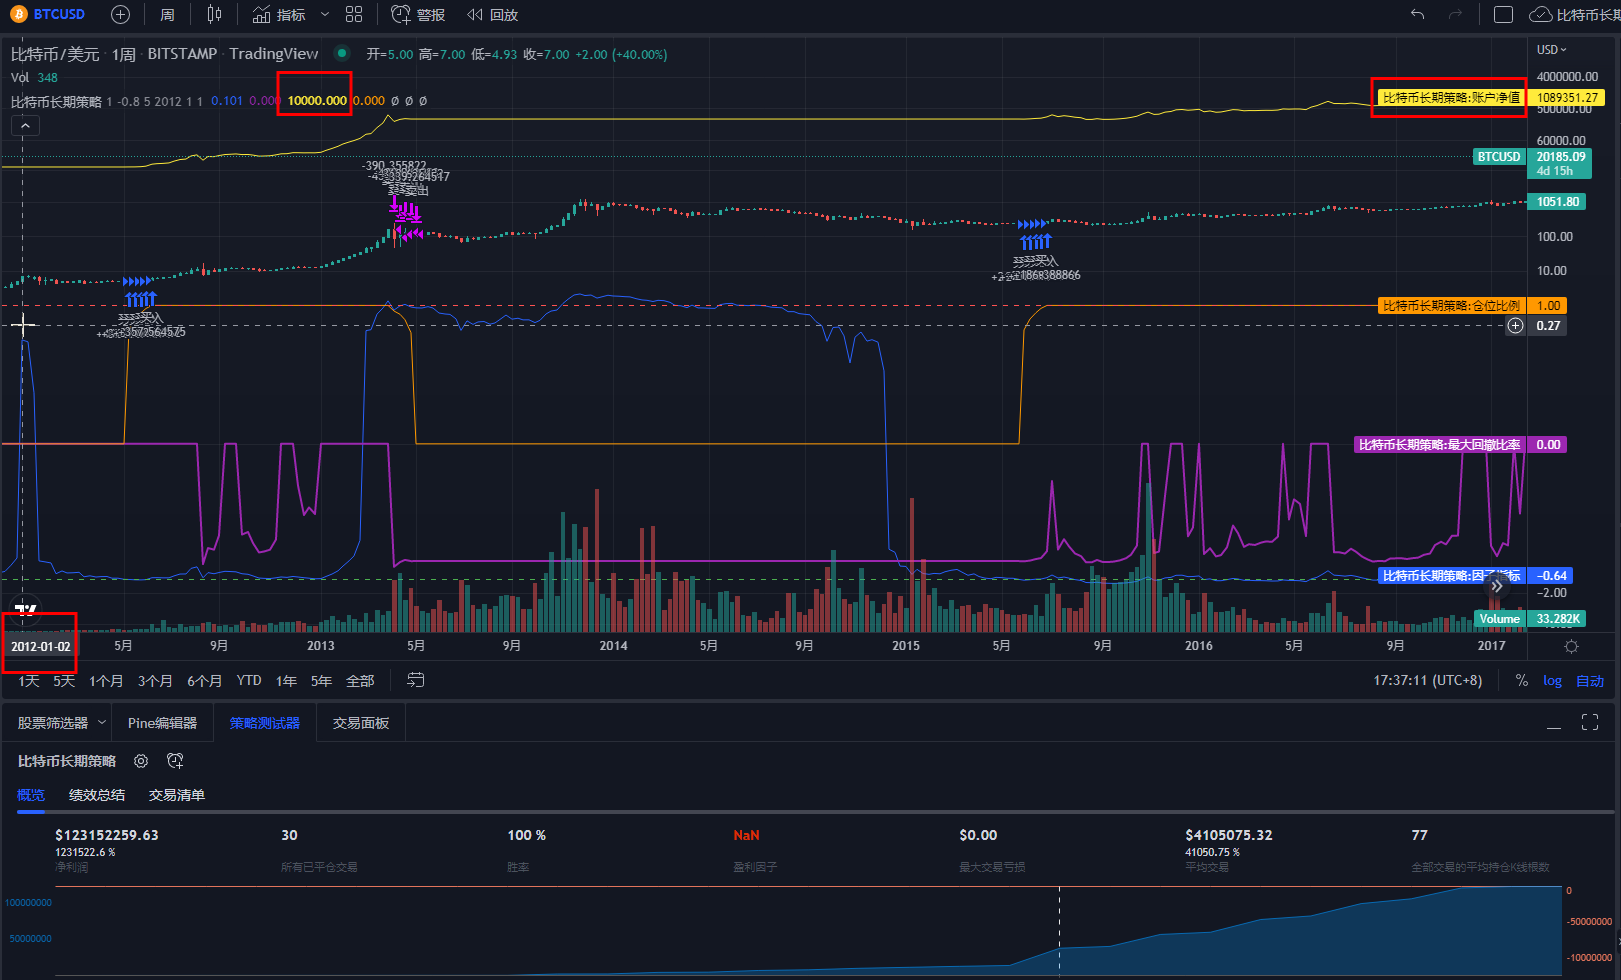Toggle the 自动 auto scale option
The height and width of the screenshot is (980, 1621).
[x=1590, y=680]
